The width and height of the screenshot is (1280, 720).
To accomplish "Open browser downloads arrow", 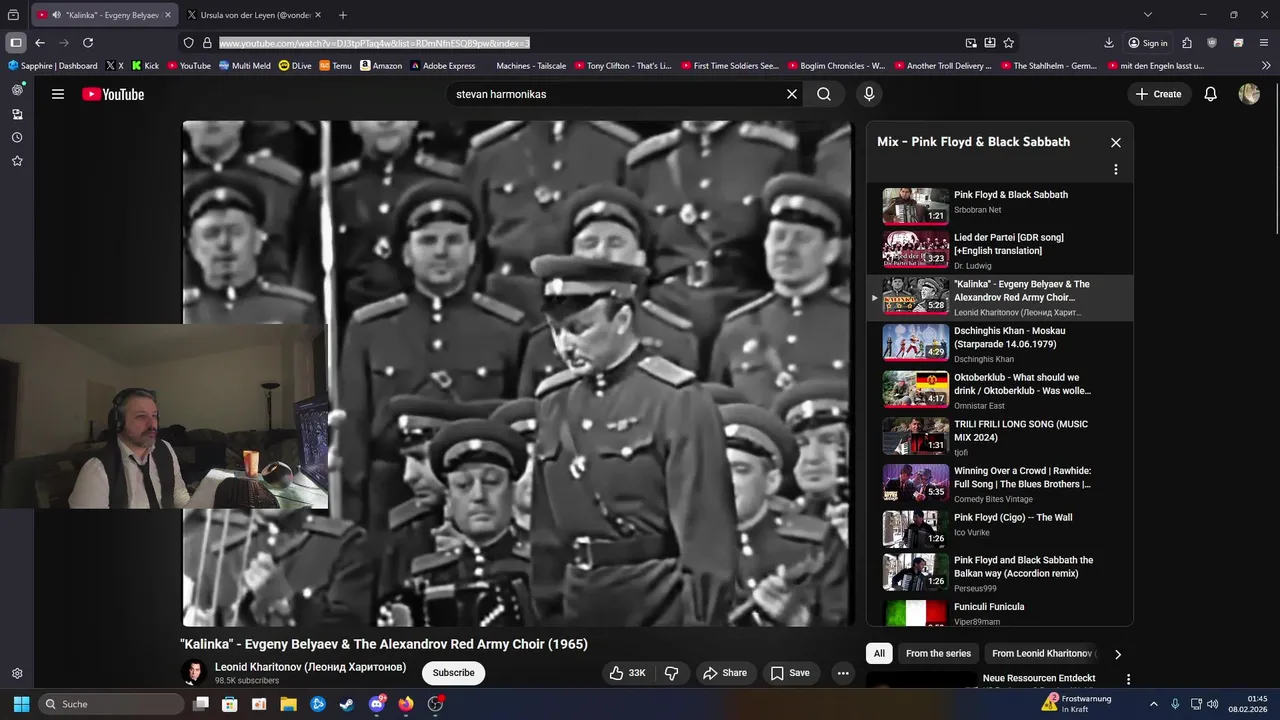I will click(x=1109, y=43).
